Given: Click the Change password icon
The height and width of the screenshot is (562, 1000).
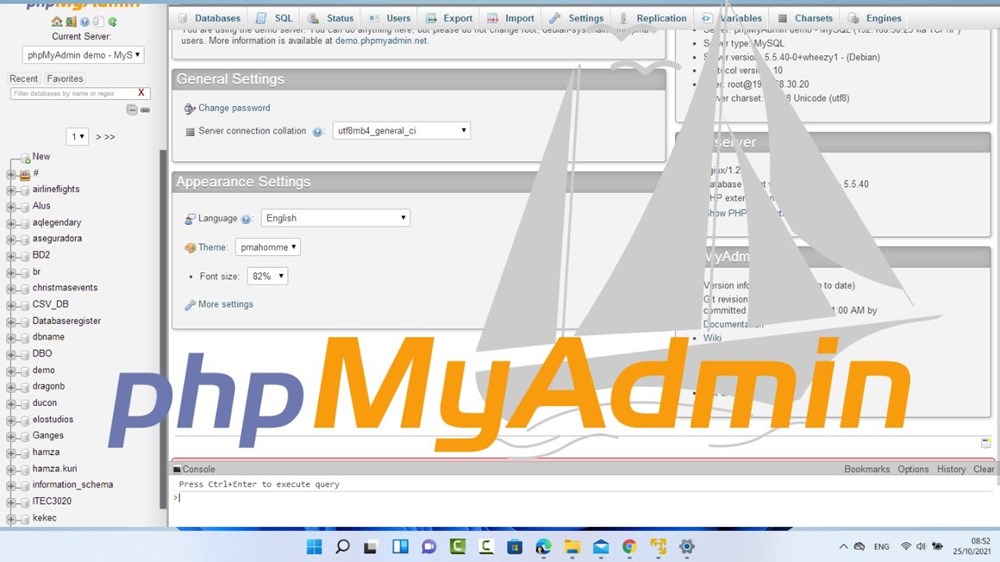Looking at the screenshot, I should pos(189,108).
